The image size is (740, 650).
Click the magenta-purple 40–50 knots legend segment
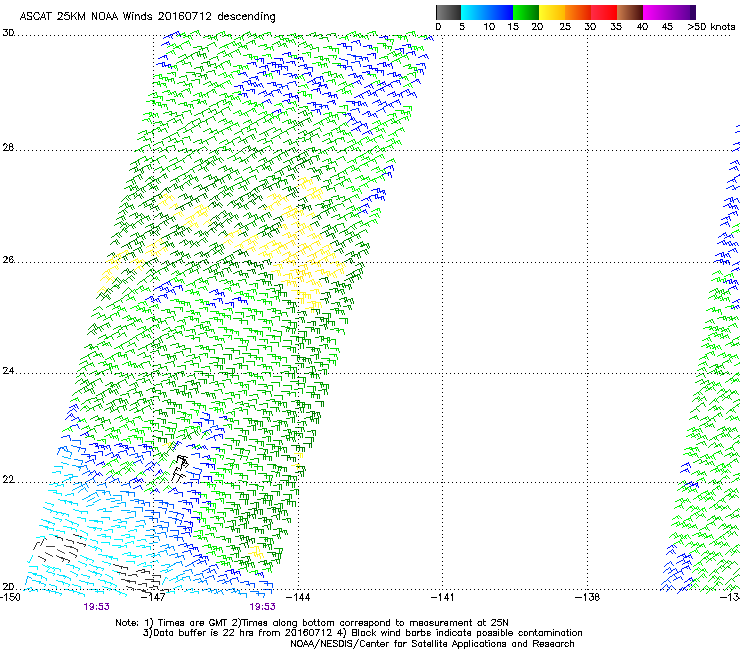coord(669,12)
